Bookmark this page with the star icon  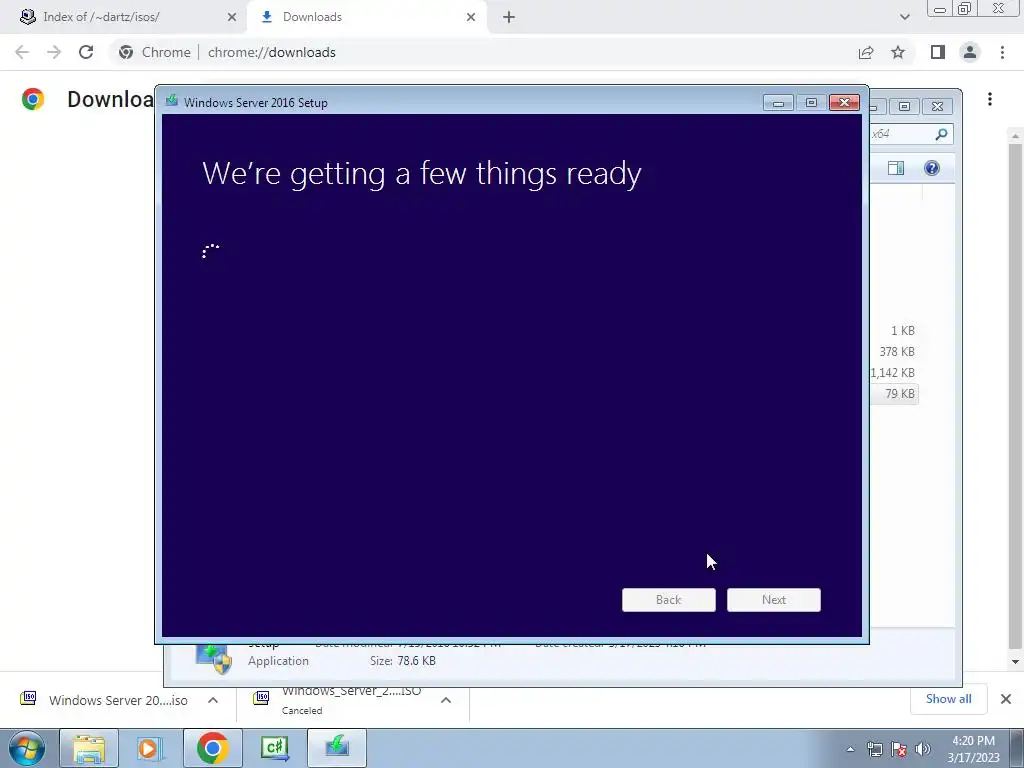[898, 52]
